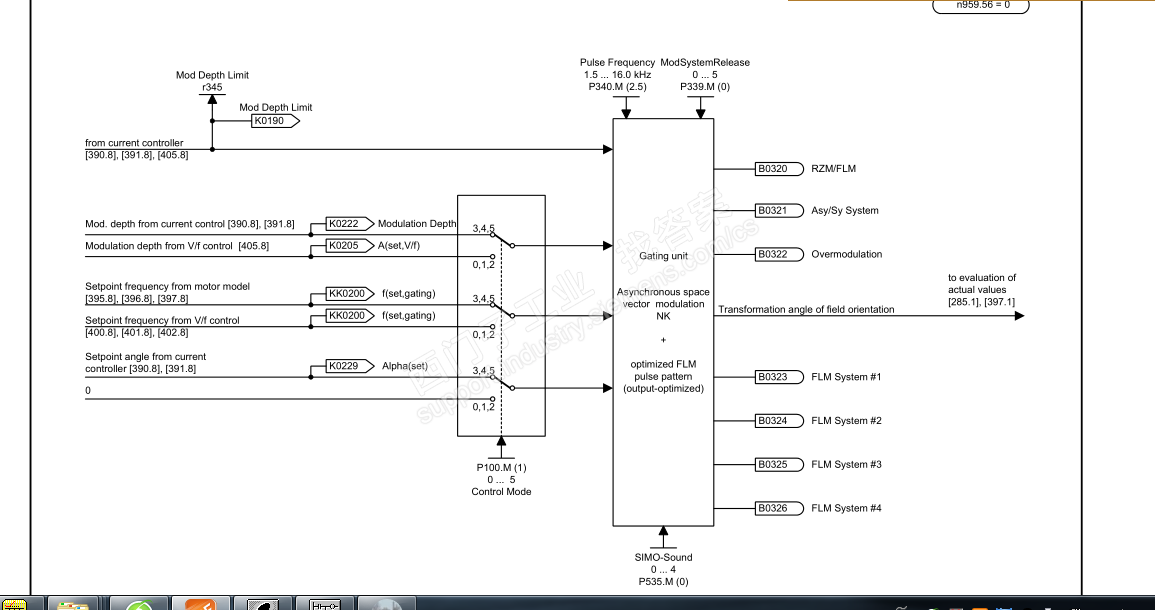Viewport: 1155px width, 610px height.
Task: Click the RZM/FLM output label
Action: [834, 169]
